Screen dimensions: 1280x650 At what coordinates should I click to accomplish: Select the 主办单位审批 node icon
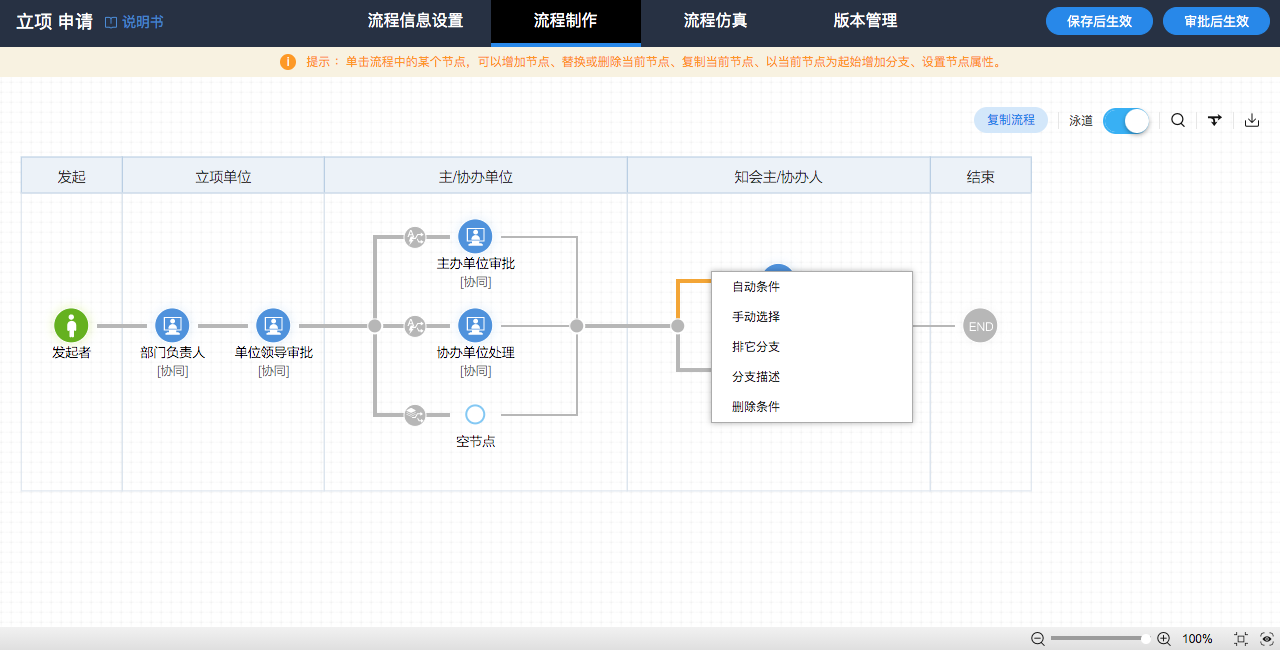click(475, 237)
